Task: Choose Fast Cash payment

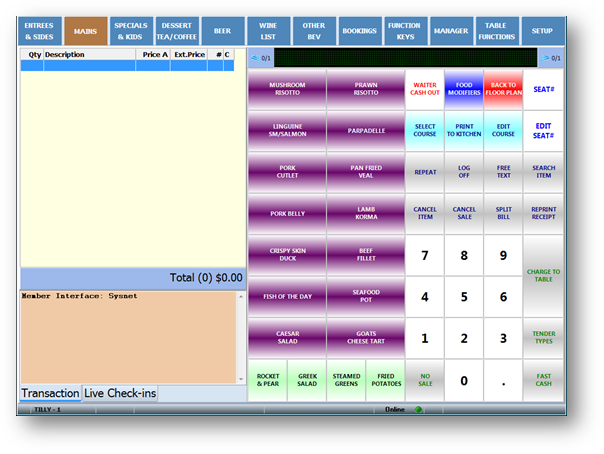Action: pos(543,380)
